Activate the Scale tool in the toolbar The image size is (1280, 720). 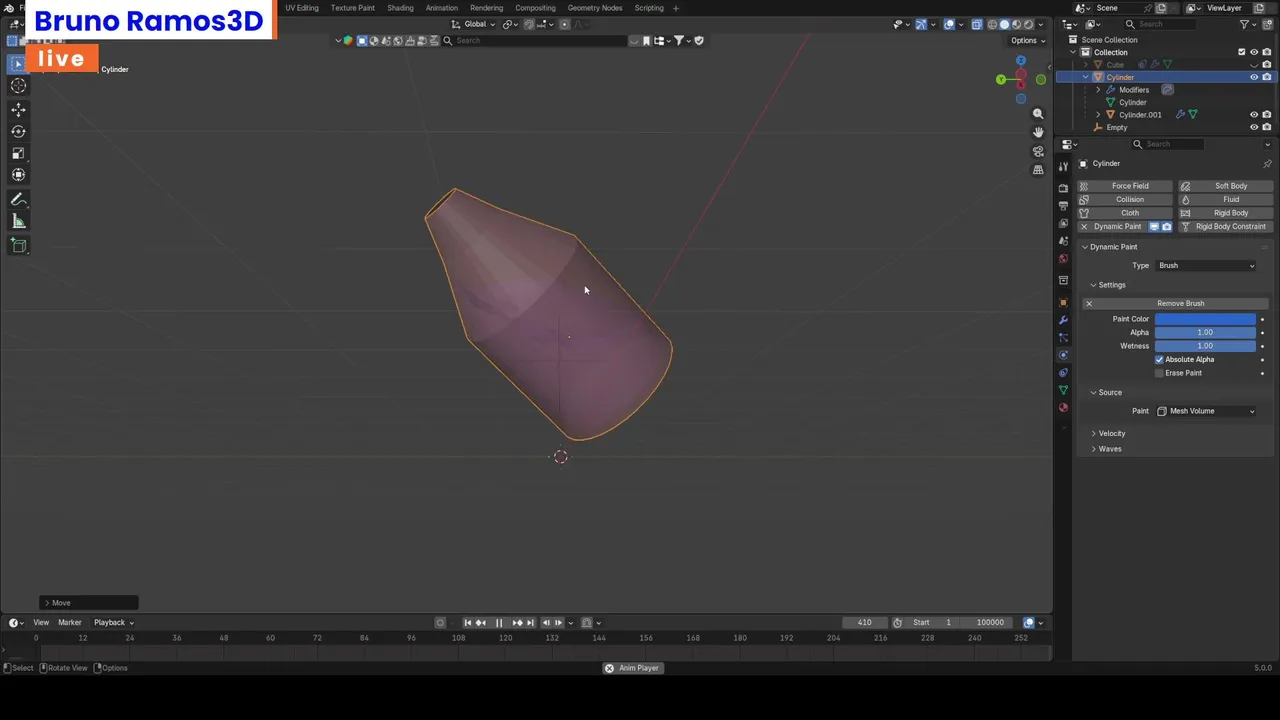click(18, 154)
